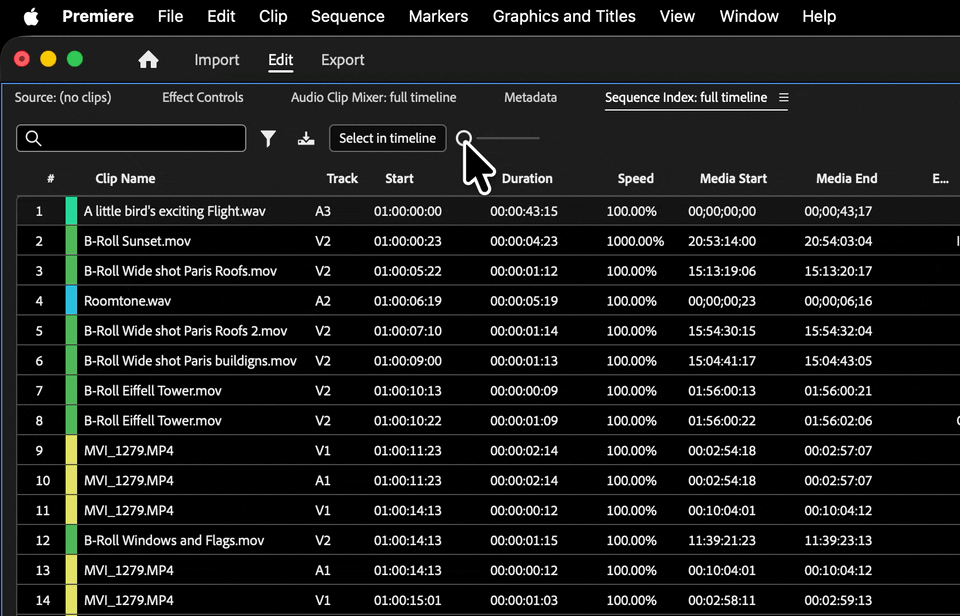Click the Select in timeline button

388,138
